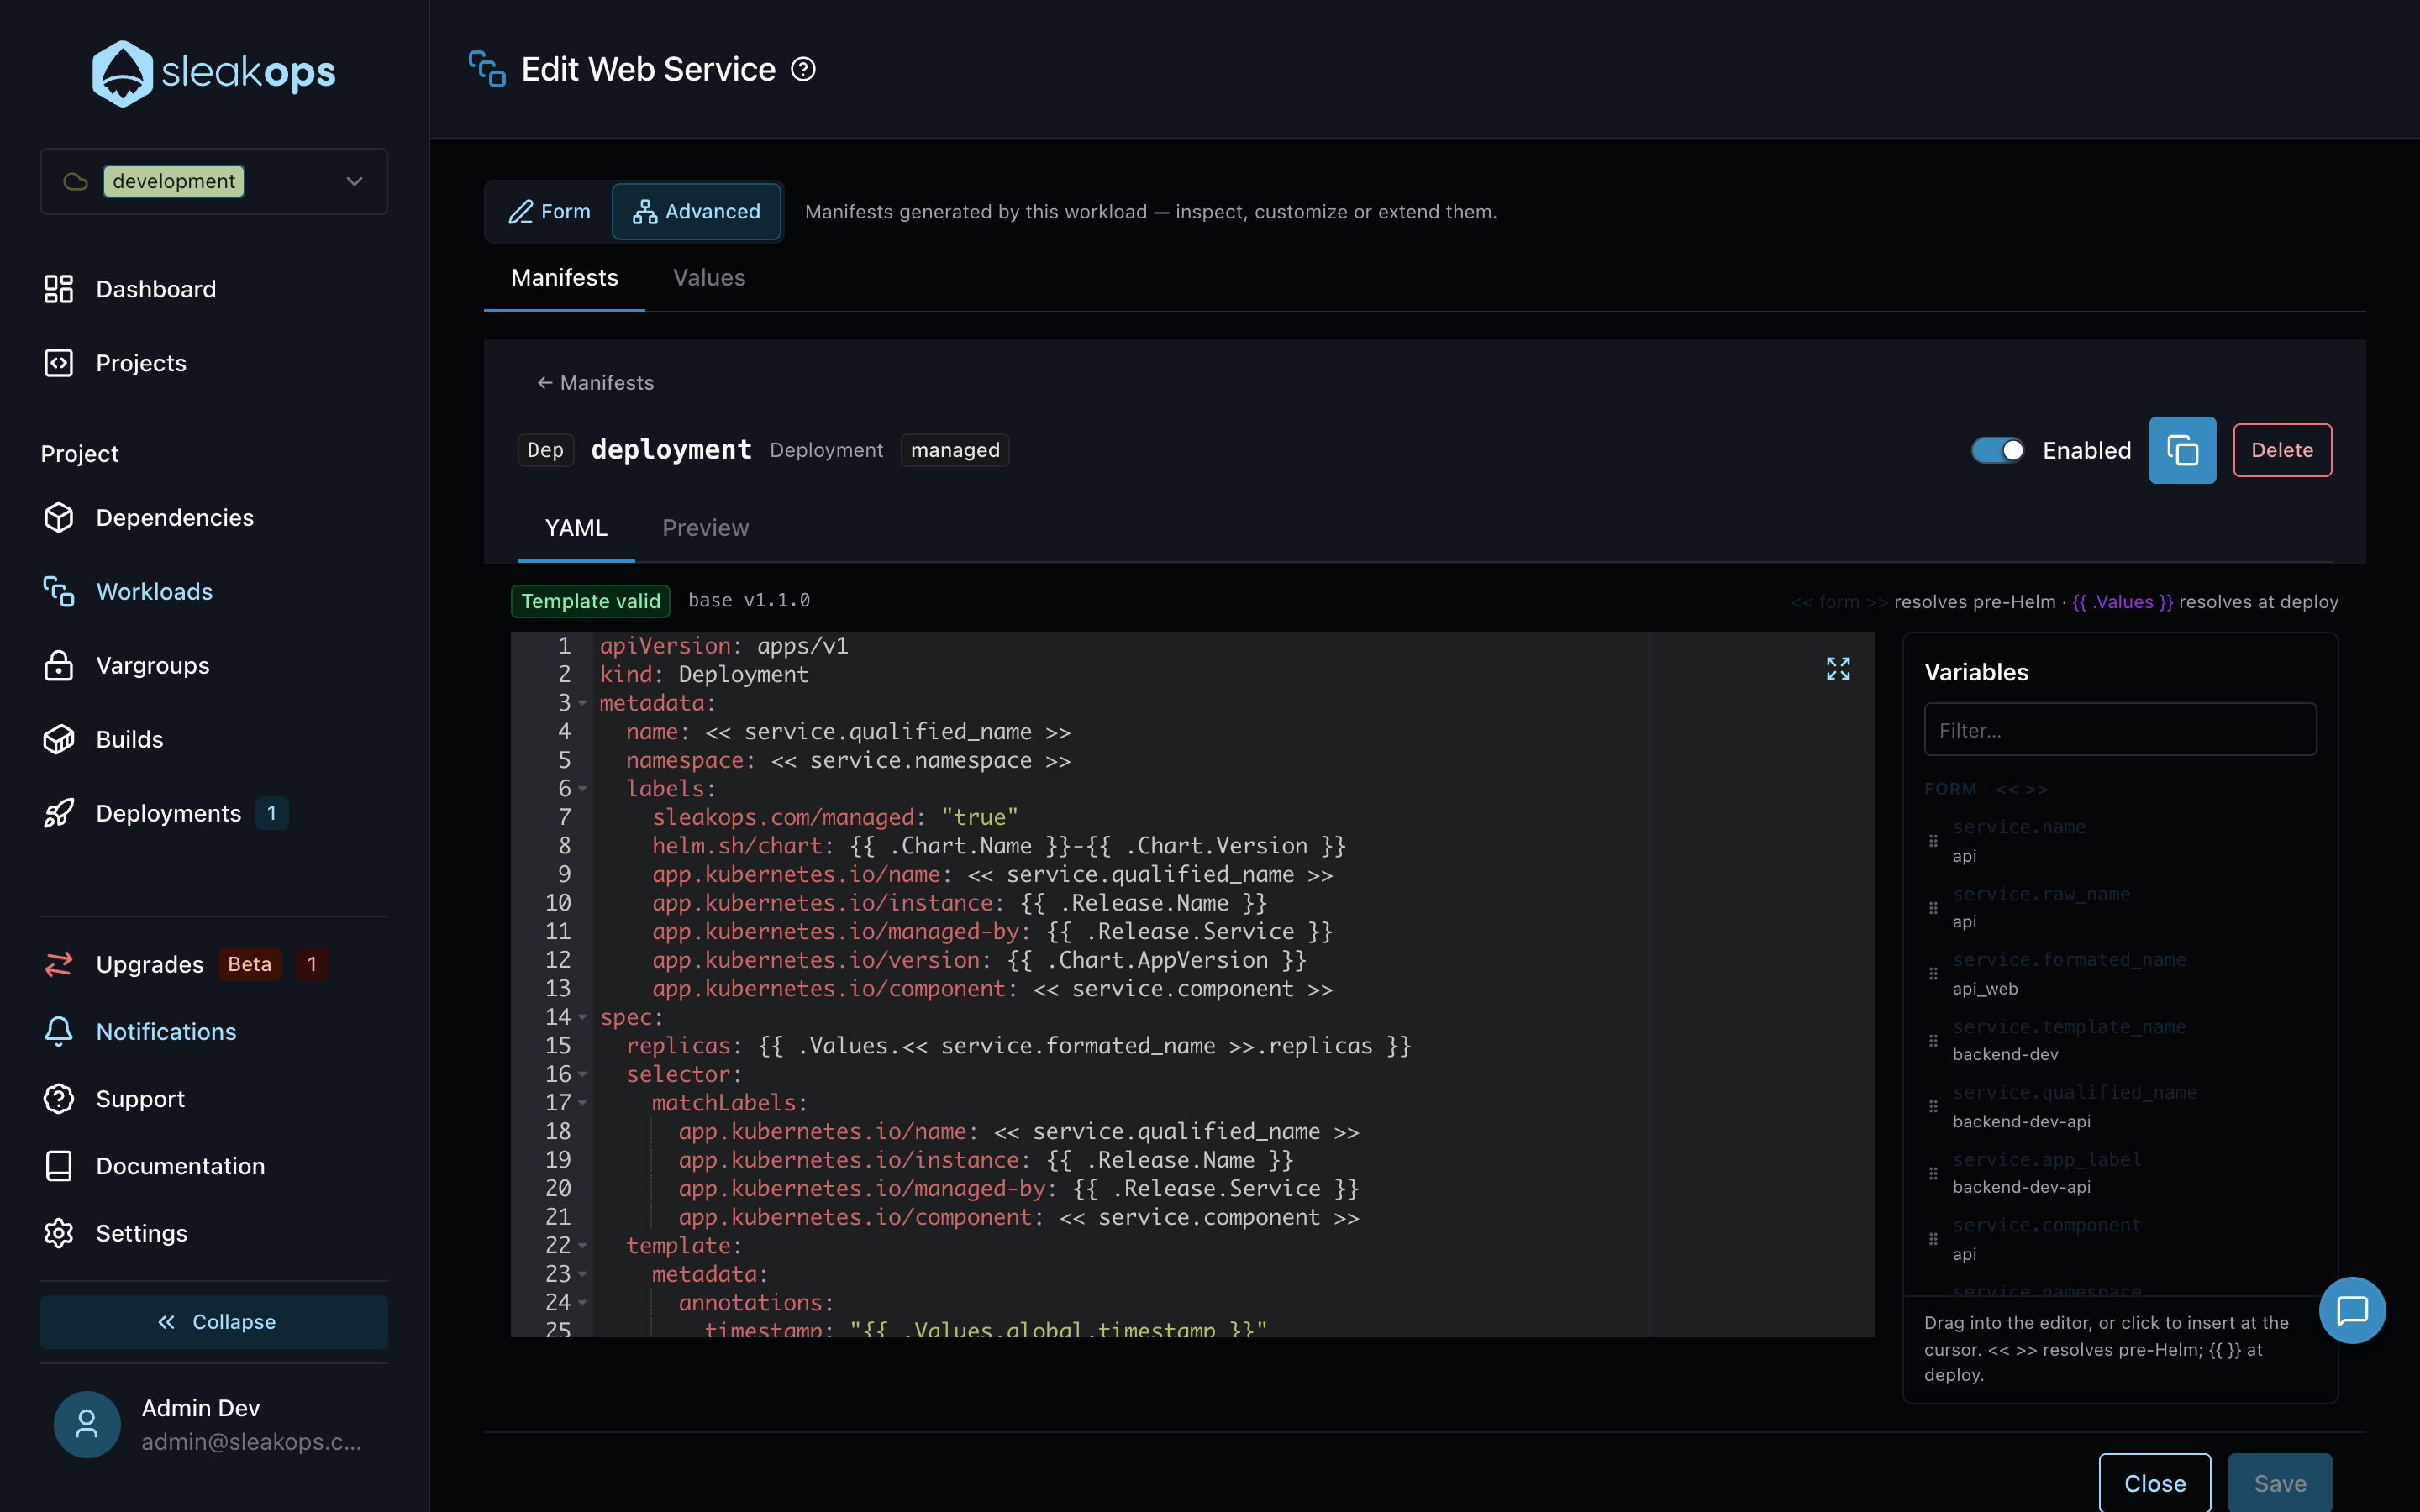
Task: Click the drag handle for service.component variable
Action: pyautogui.click(x=1933, y=1239)
